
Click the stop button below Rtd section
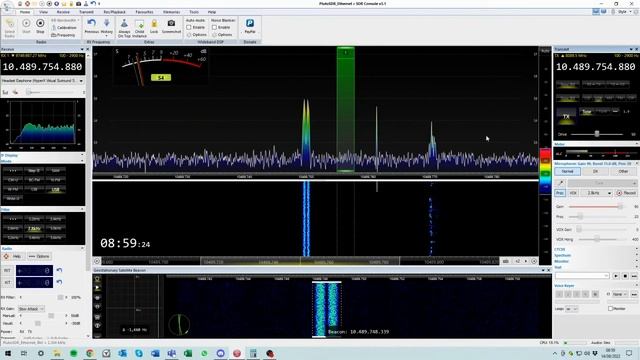(625, 276)
